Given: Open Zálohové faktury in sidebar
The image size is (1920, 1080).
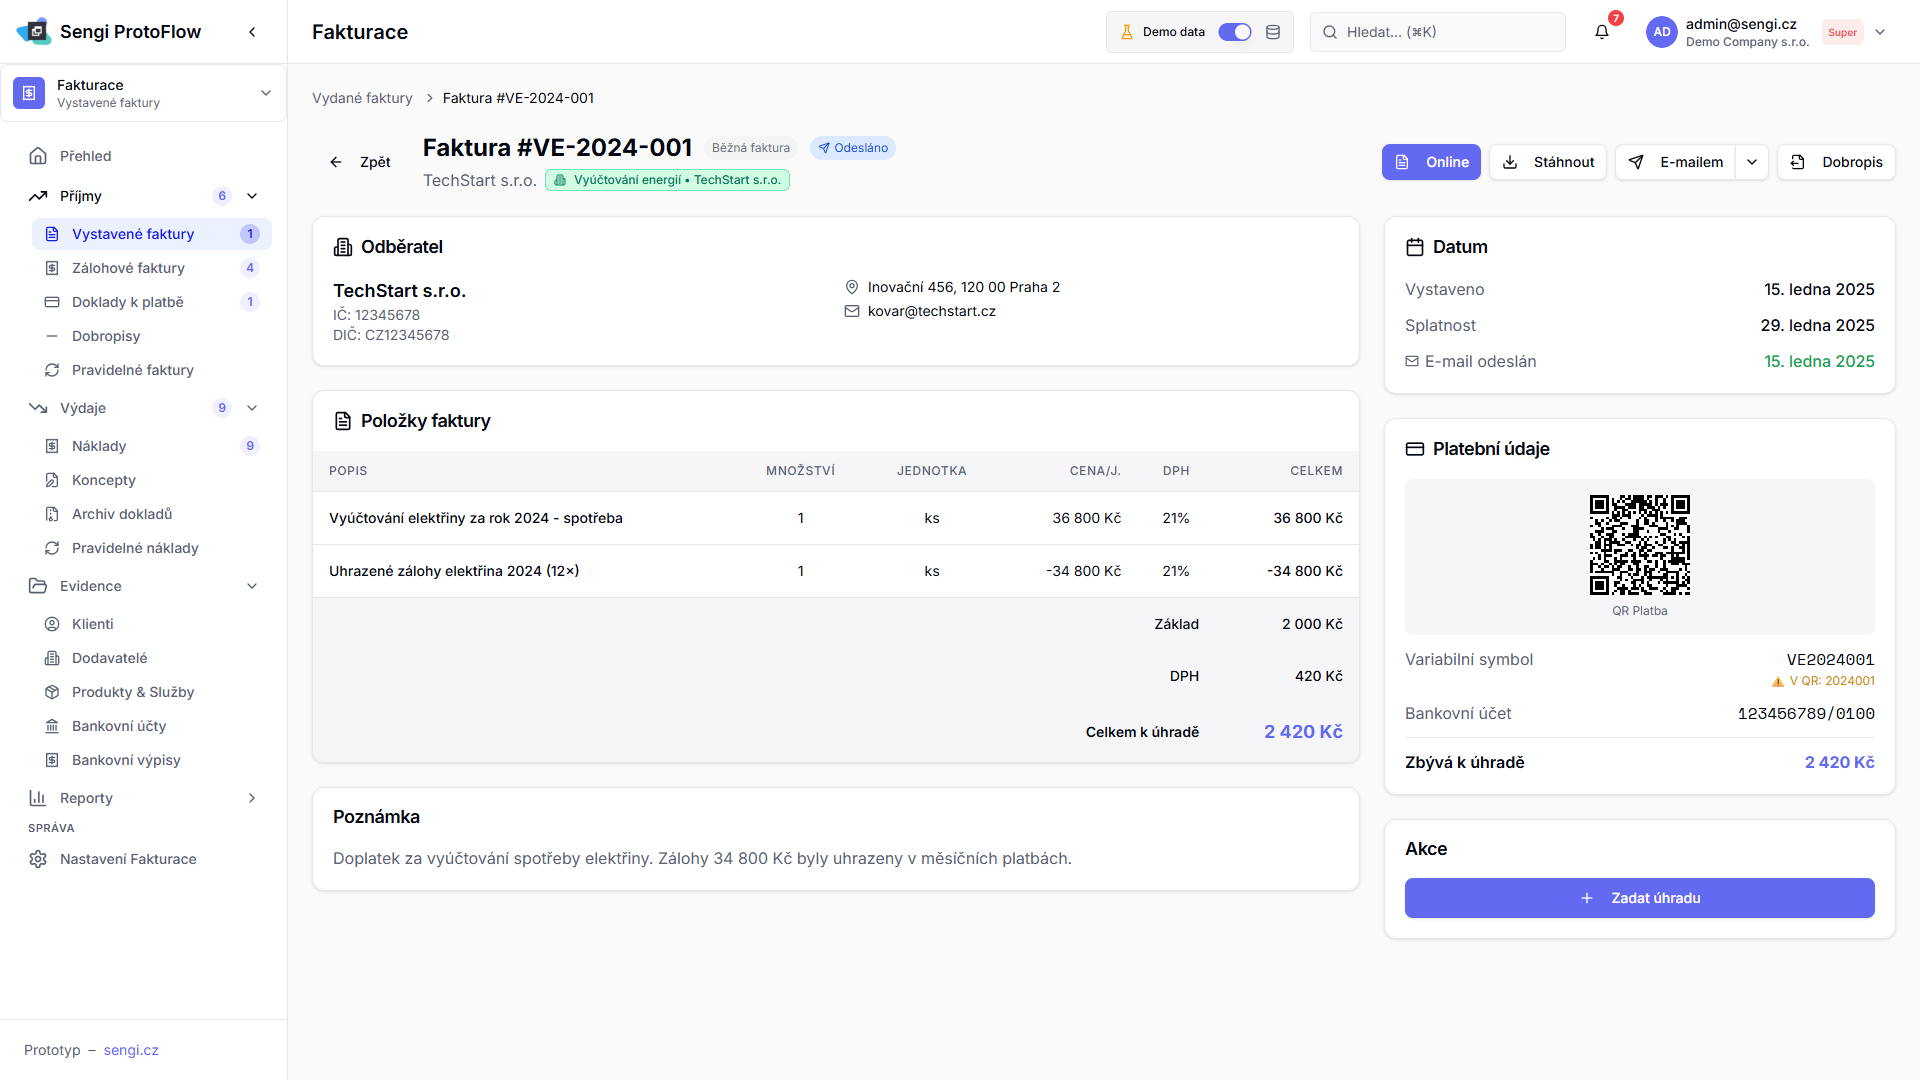Looking at the screenshot, I should click(x=128, y=268).
